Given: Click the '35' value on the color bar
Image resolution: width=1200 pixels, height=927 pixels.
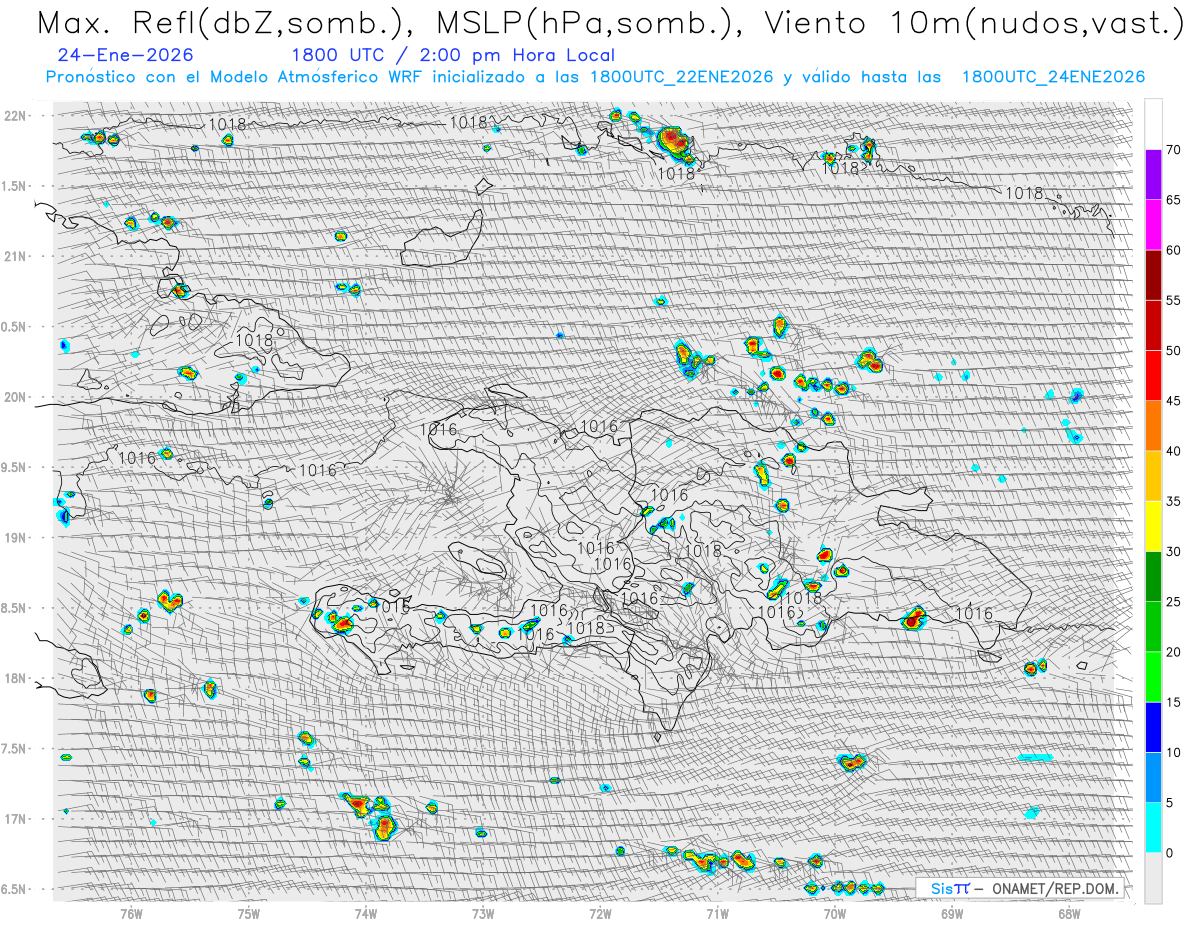Looking at the screenshot, I should (1173, 501).
